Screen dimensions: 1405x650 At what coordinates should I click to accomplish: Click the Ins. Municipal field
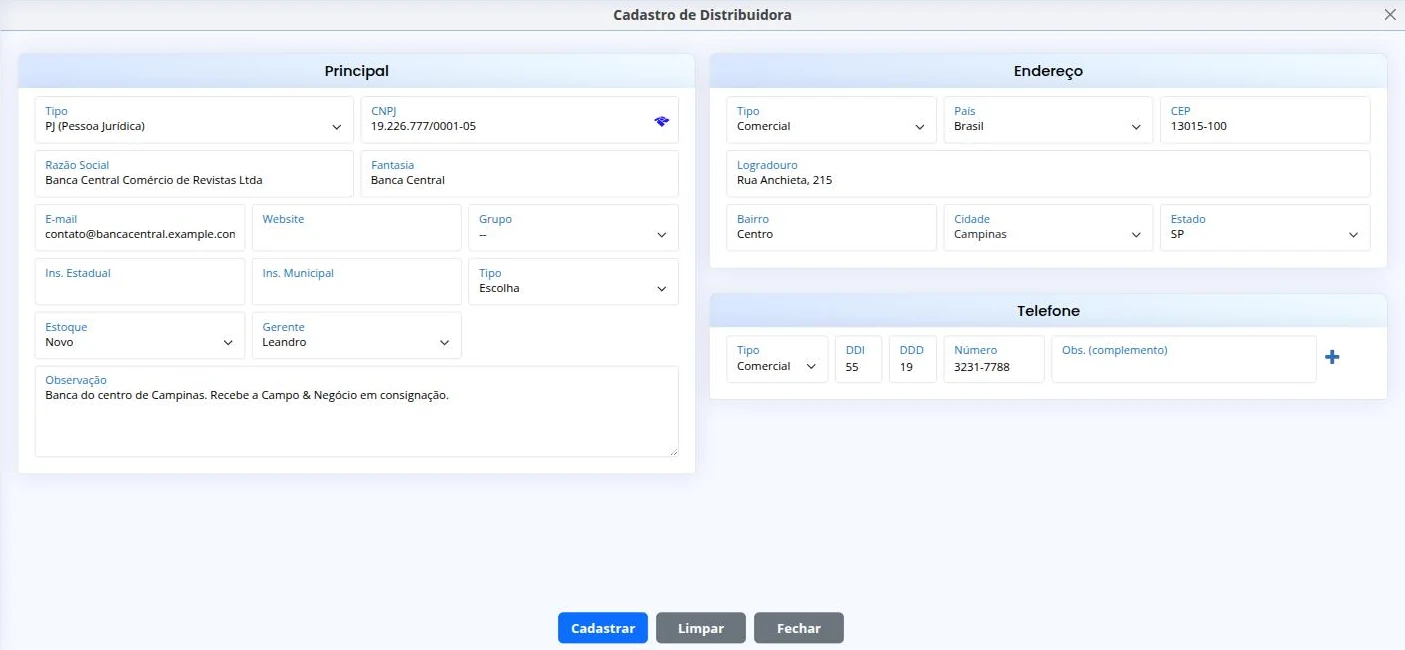click(x=357, y=282)
